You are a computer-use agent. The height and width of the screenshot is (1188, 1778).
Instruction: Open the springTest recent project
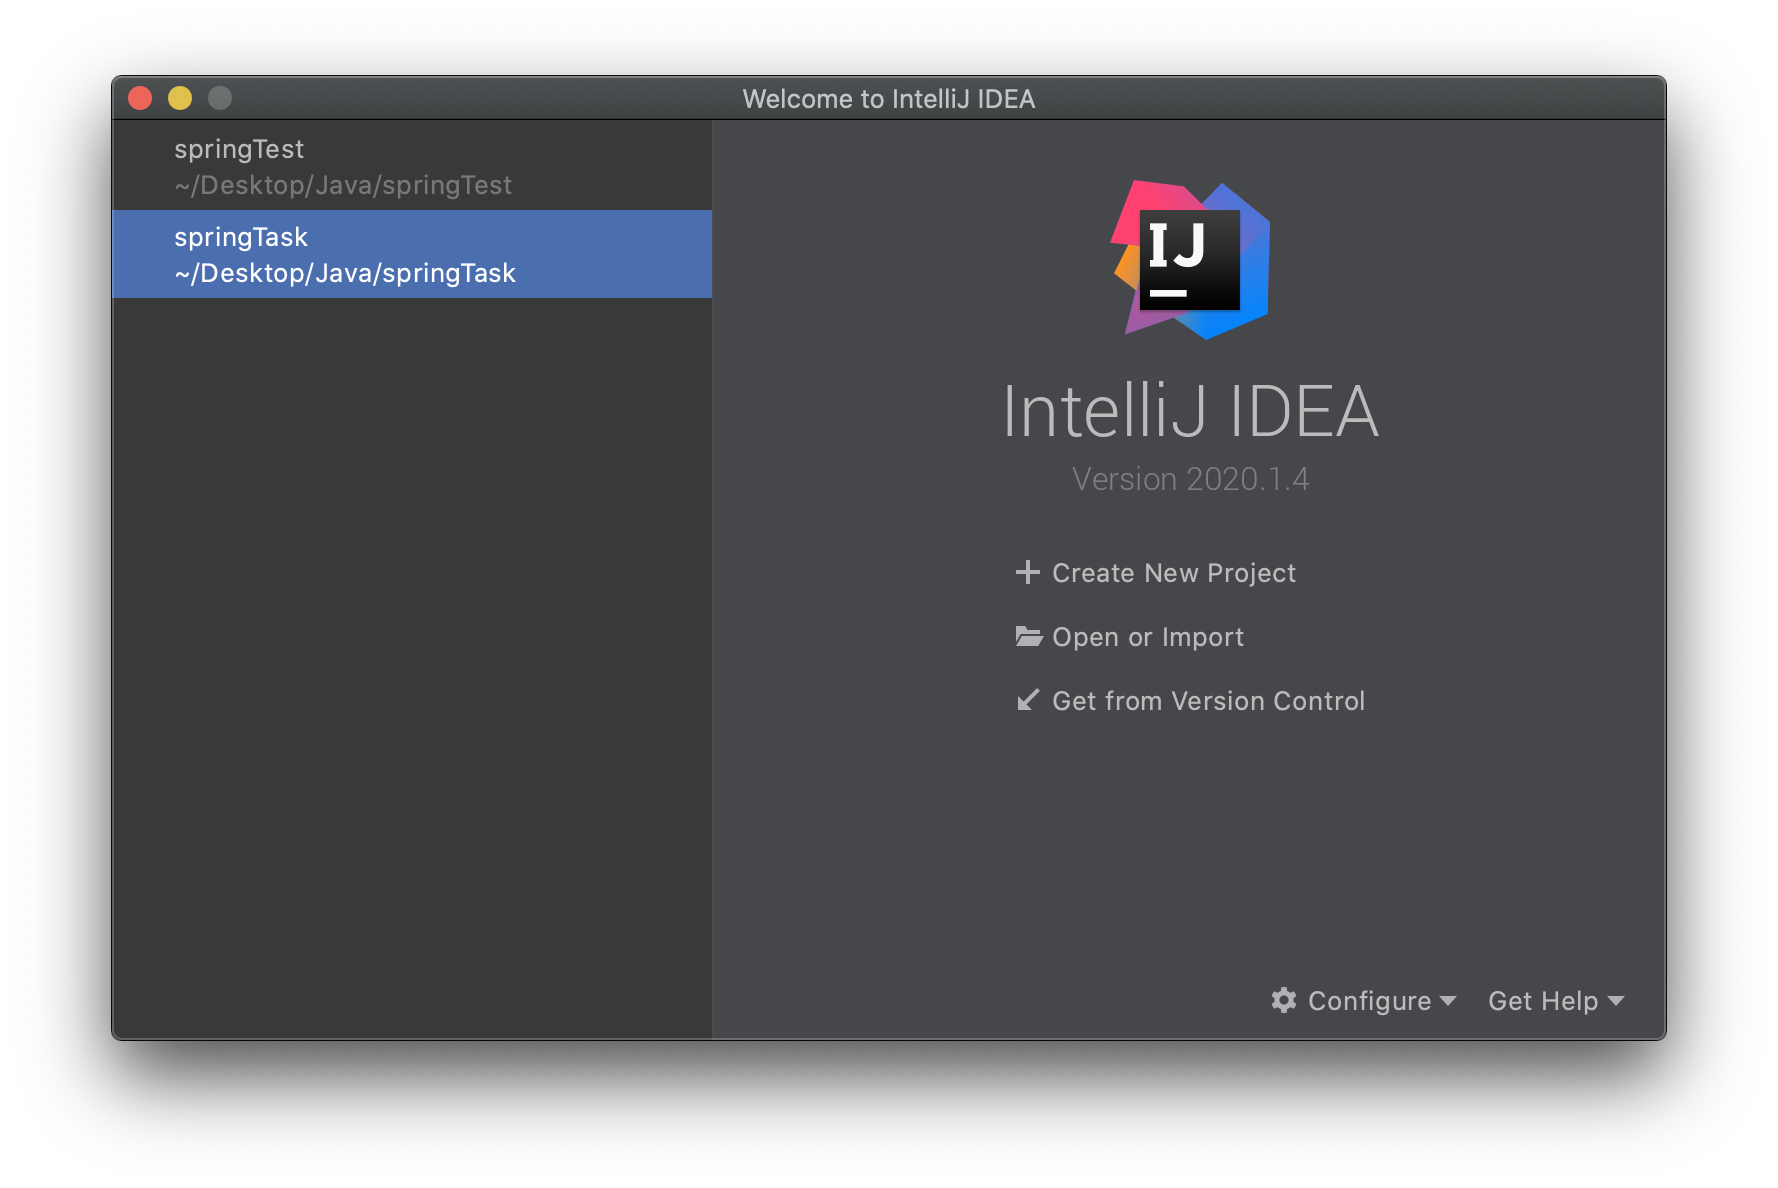click(x=412, y=166)
